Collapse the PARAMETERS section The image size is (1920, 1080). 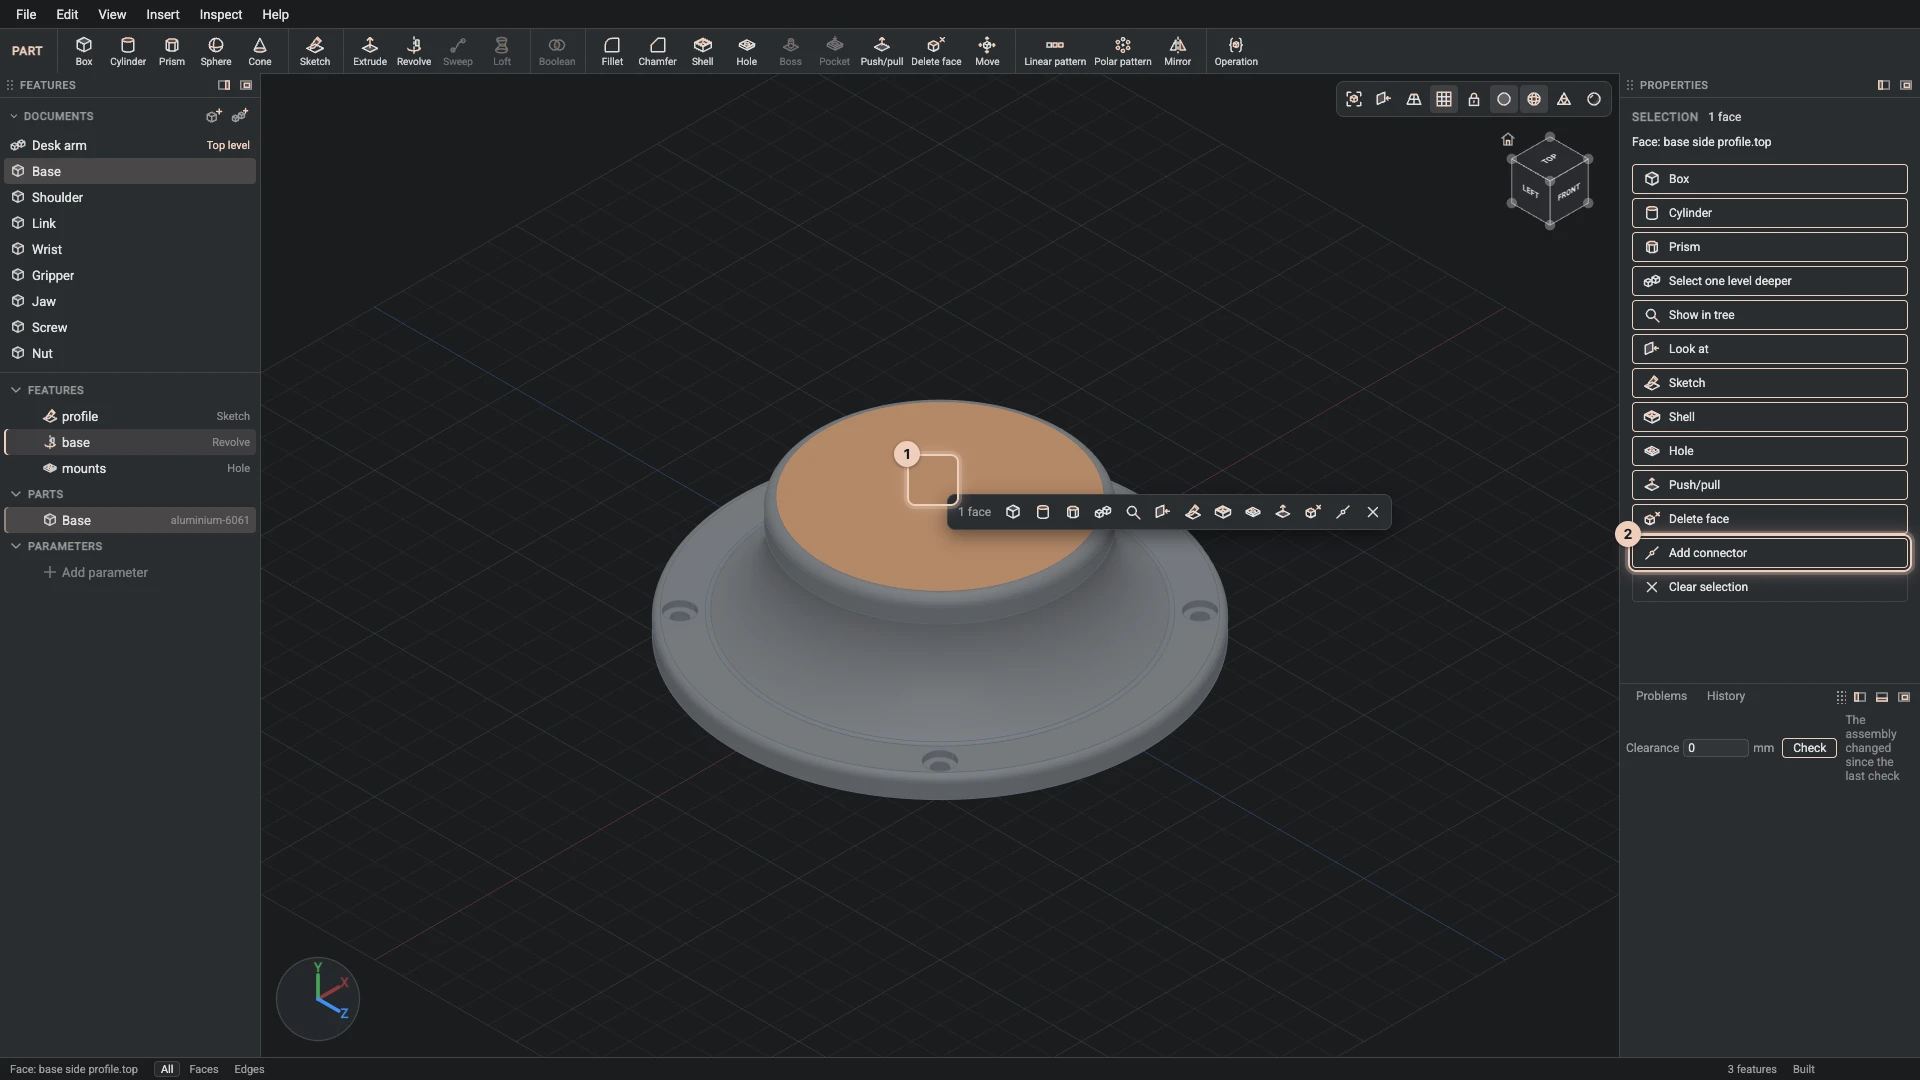(16, 546)
